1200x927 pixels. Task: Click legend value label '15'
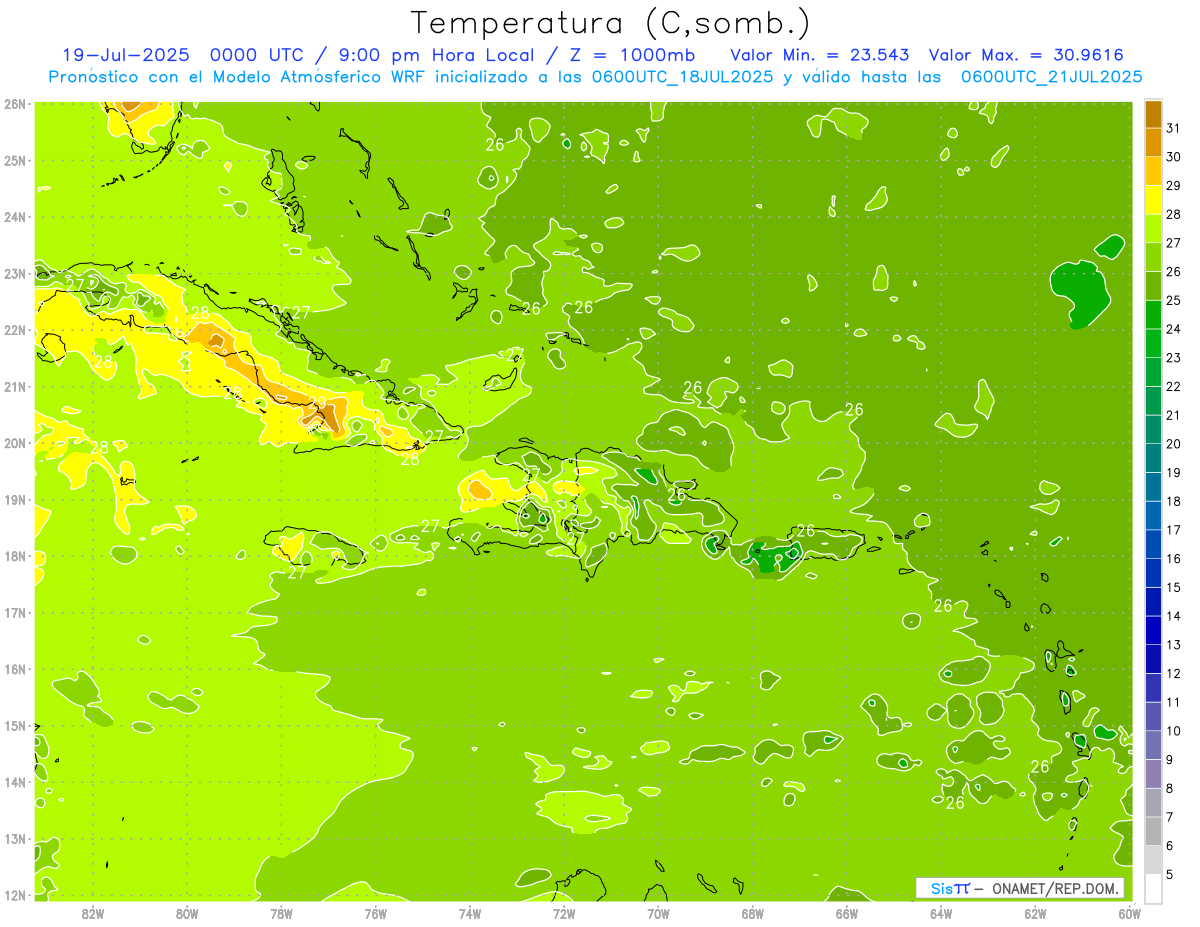pyautogui.click(x=1173, y=587)
